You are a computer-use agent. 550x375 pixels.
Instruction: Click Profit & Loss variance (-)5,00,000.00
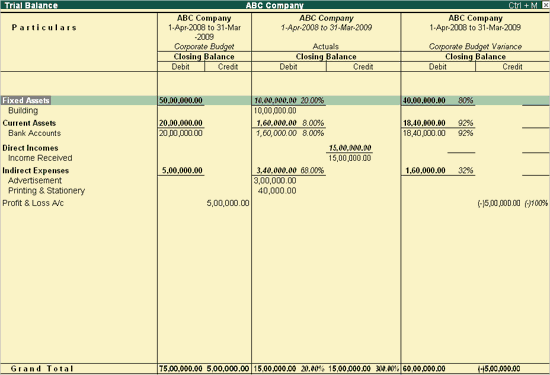(499, 203)
